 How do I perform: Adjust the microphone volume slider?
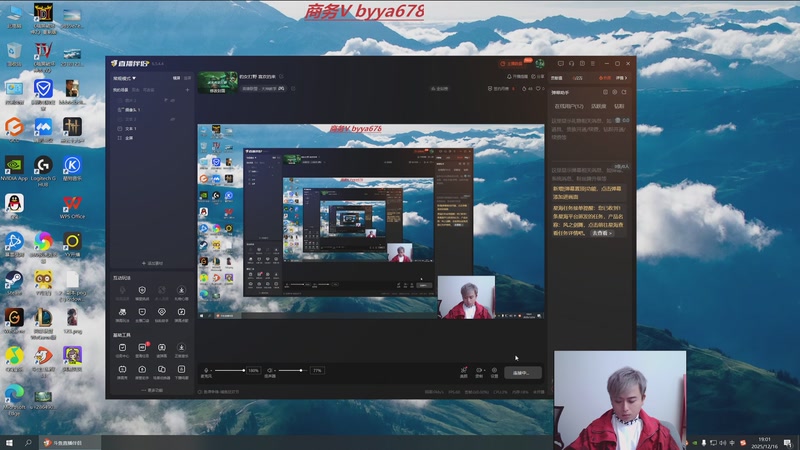click(x=229, y=370)
